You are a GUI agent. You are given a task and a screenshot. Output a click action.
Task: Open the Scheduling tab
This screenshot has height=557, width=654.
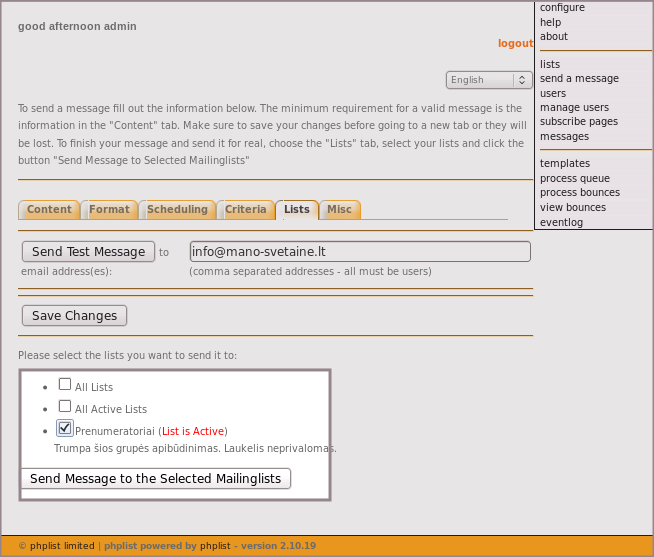(x=177, y=210)
